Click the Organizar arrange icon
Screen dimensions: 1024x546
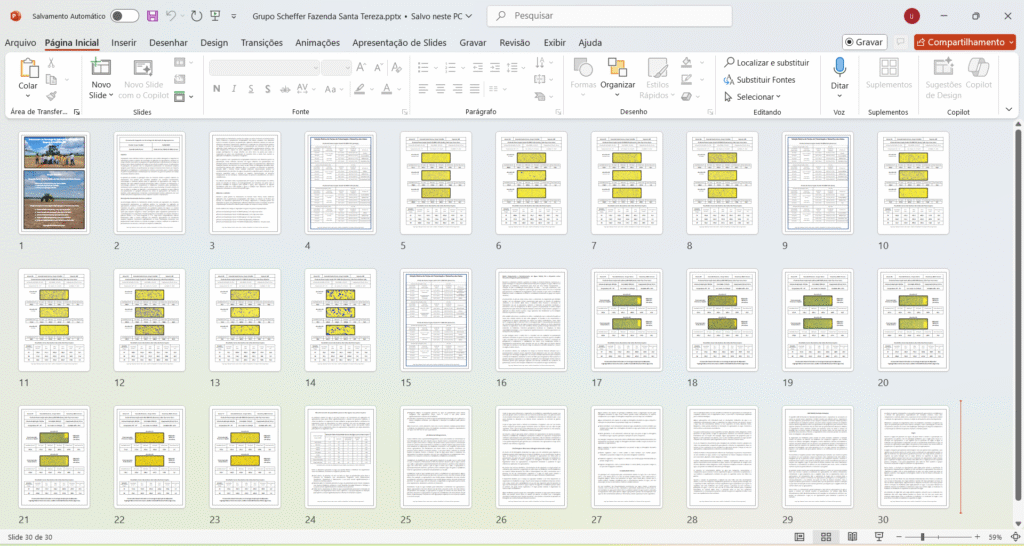[x=617, y=67]
